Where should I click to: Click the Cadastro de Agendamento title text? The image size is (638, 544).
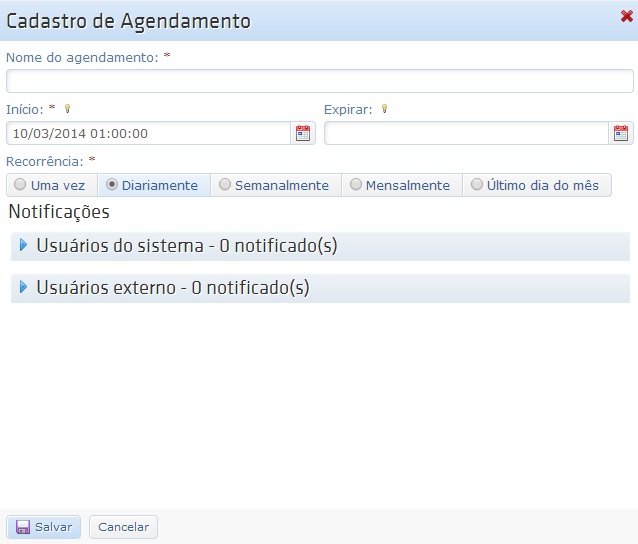click(129, 21)
